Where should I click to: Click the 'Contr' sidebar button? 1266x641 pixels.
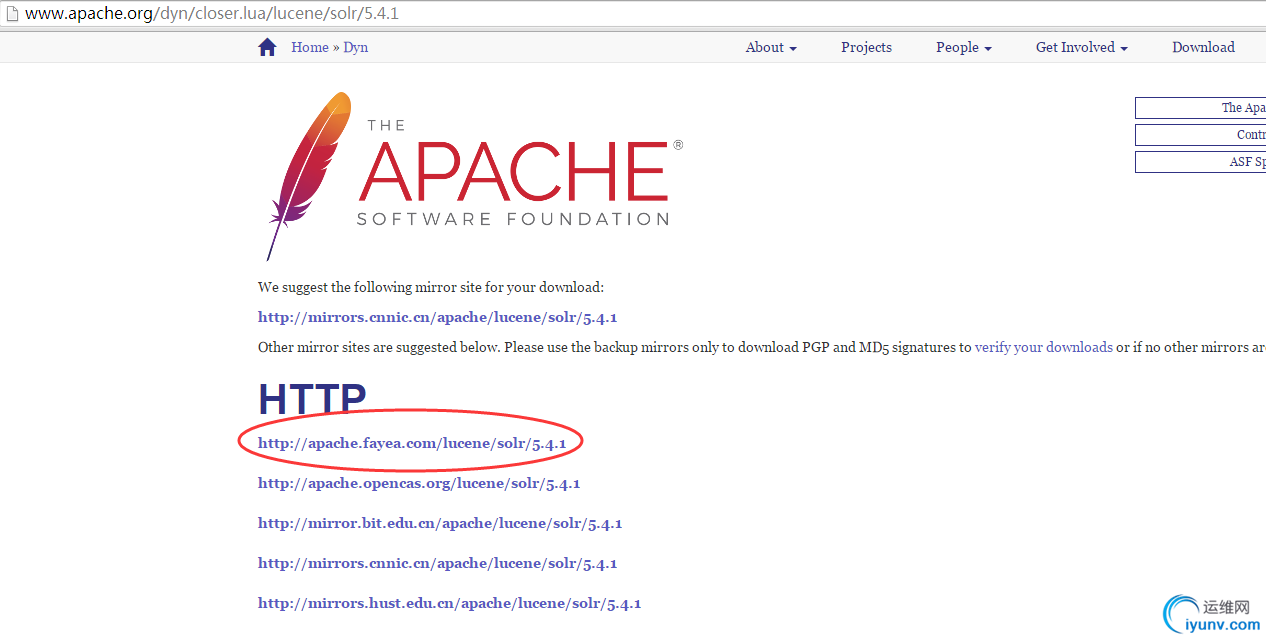1200,135
